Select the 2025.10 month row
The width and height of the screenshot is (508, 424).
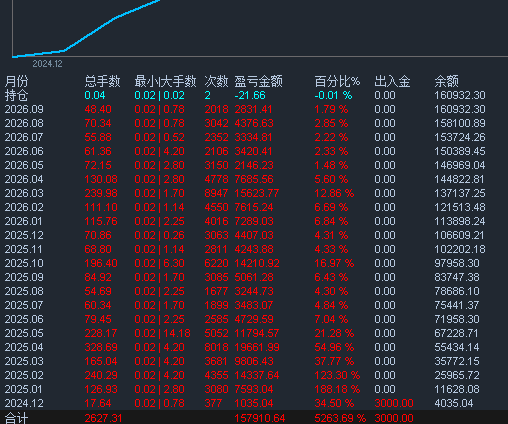24,264
